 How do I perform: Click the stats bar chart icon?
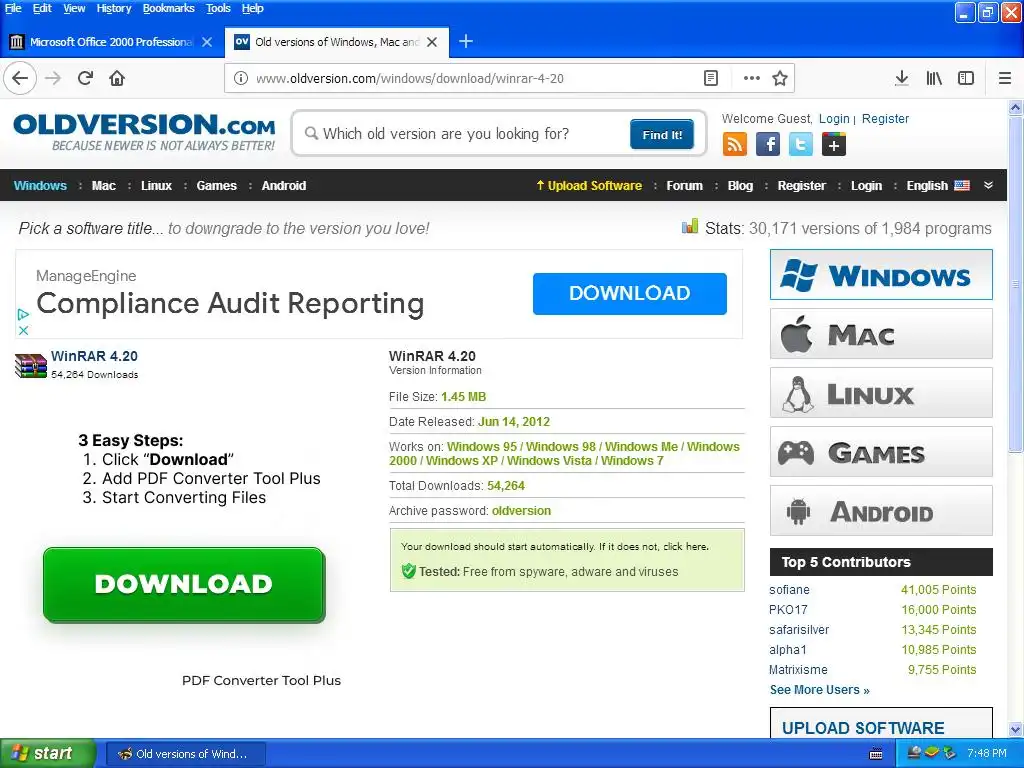click(x=690, y=227)
